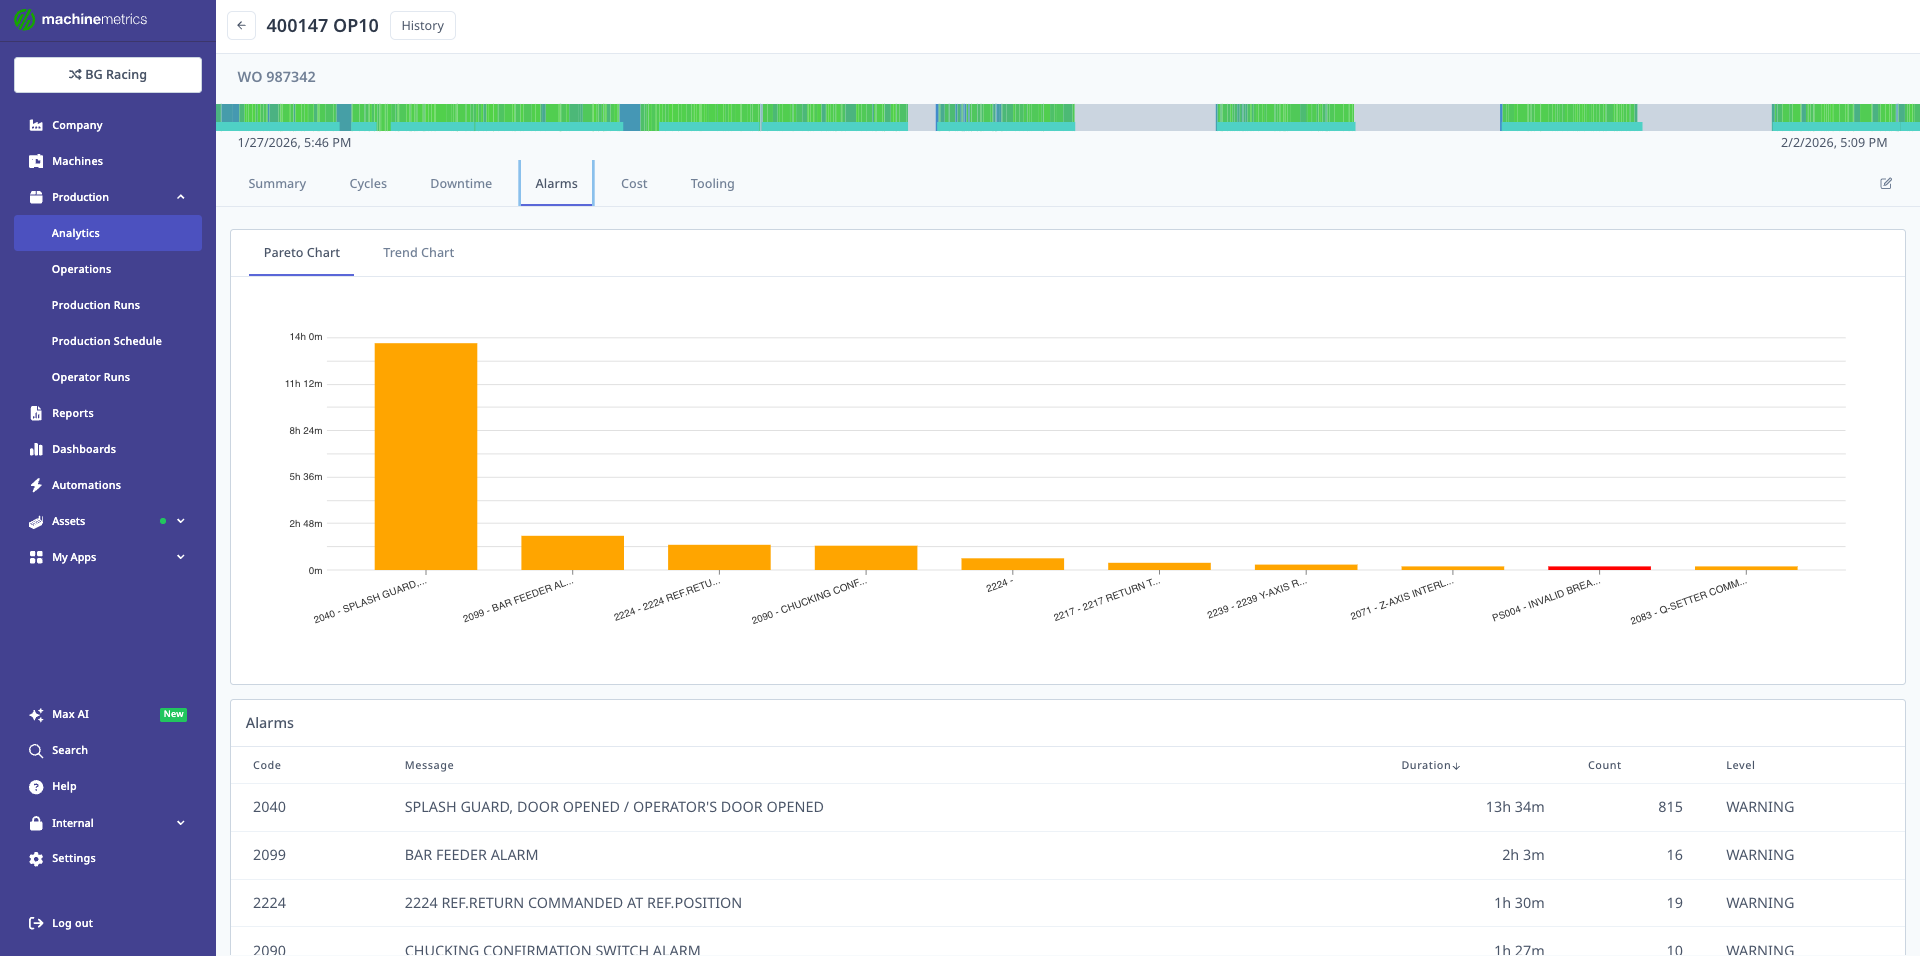Select the Company icon in sidebar

pos(35,124)
